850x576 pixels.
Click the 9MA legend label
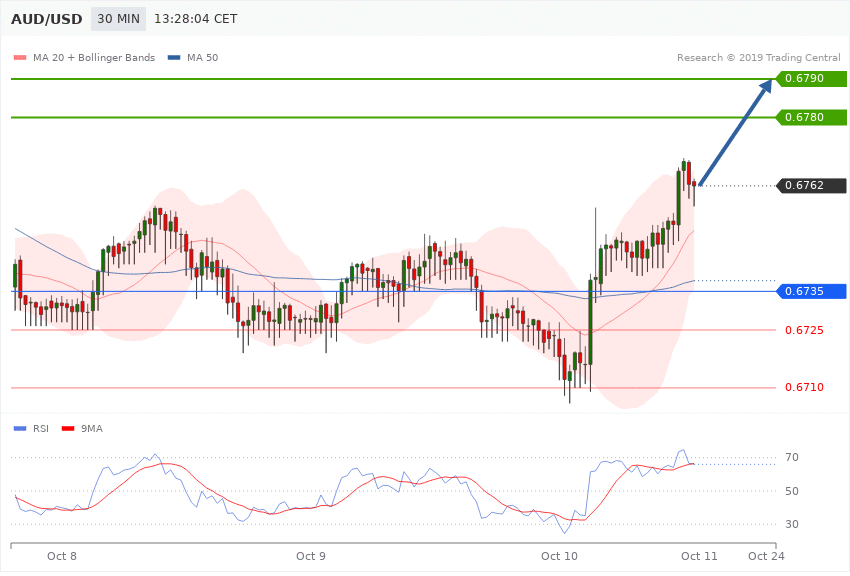(92, 429)
